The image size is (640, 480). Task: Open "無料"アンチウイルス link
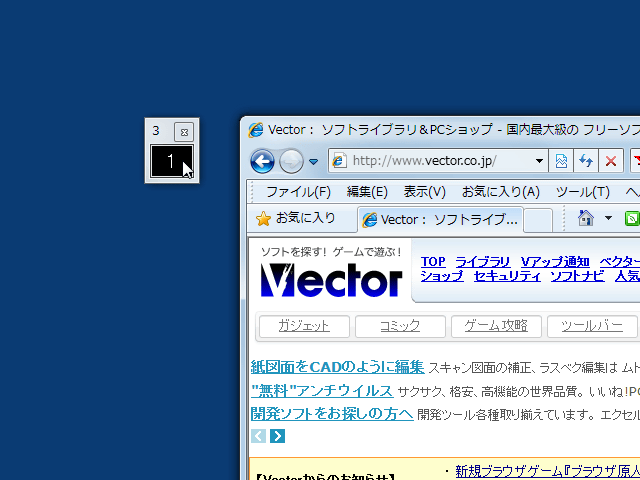click(322, 391)
